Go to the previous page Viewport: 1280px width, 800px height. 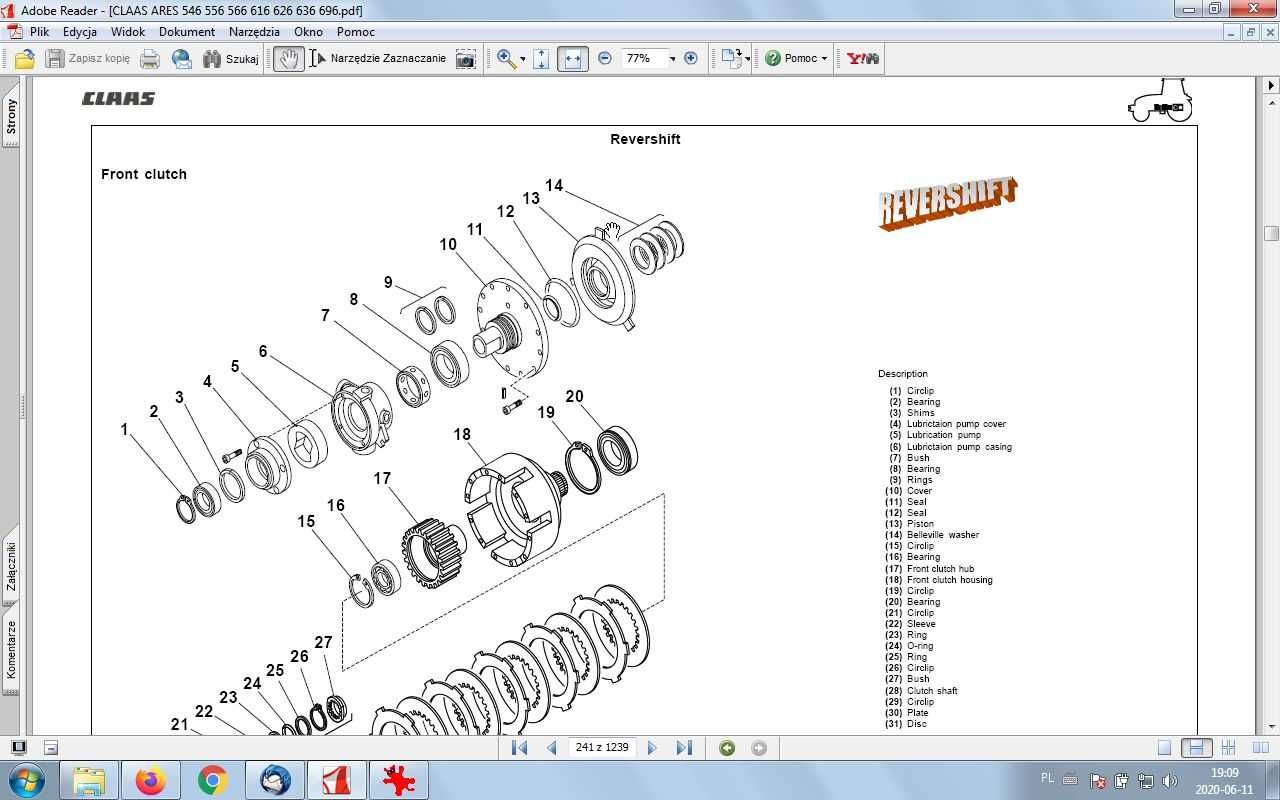coord(551,748)
